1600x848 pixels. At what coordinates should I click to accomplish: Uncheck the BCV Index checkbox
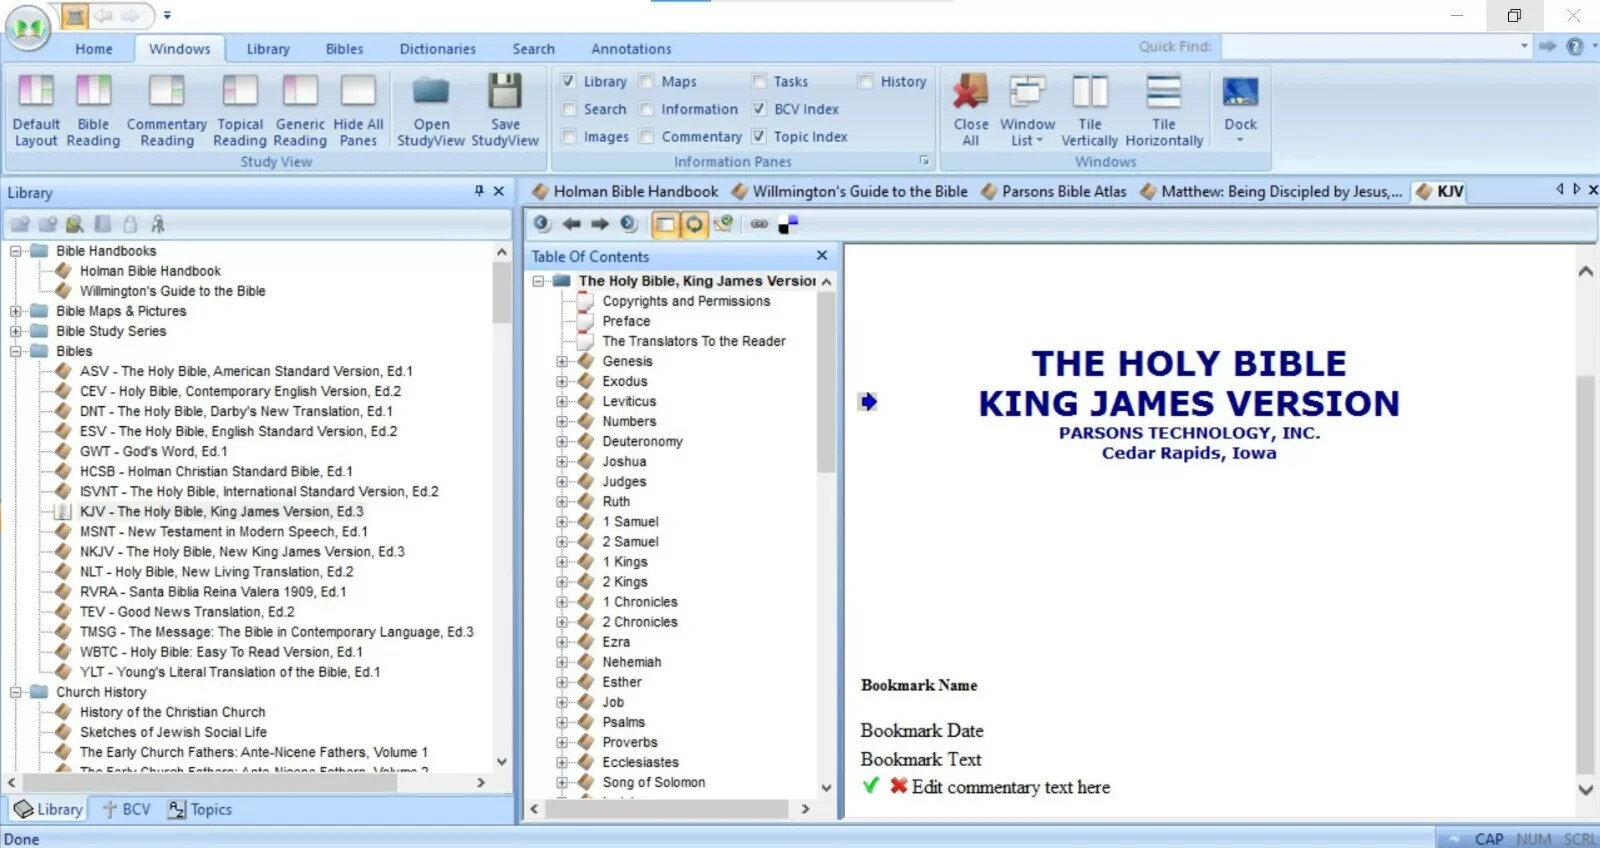[759, 109]
